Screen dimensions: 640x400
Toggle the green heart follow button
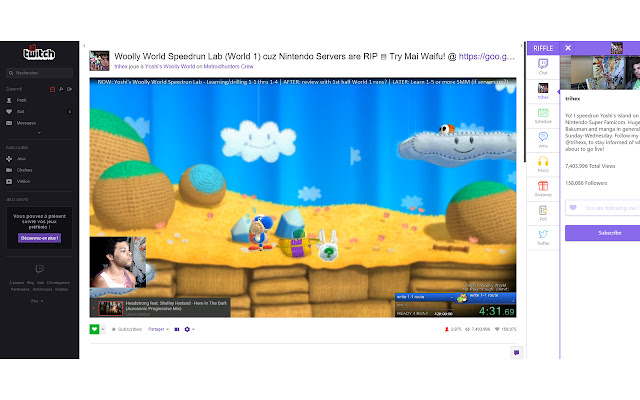click(94, 329)
